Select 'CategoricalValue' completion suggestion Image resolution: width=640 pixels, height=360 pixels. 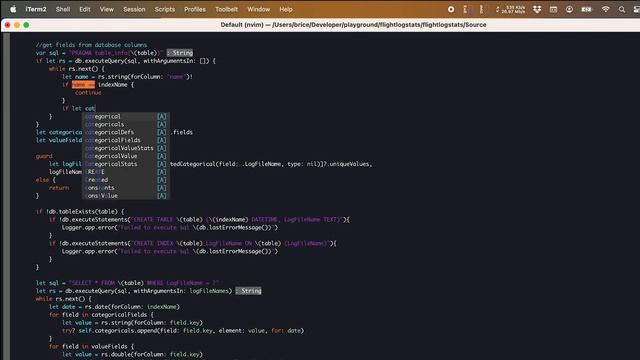tap(126, 156)
